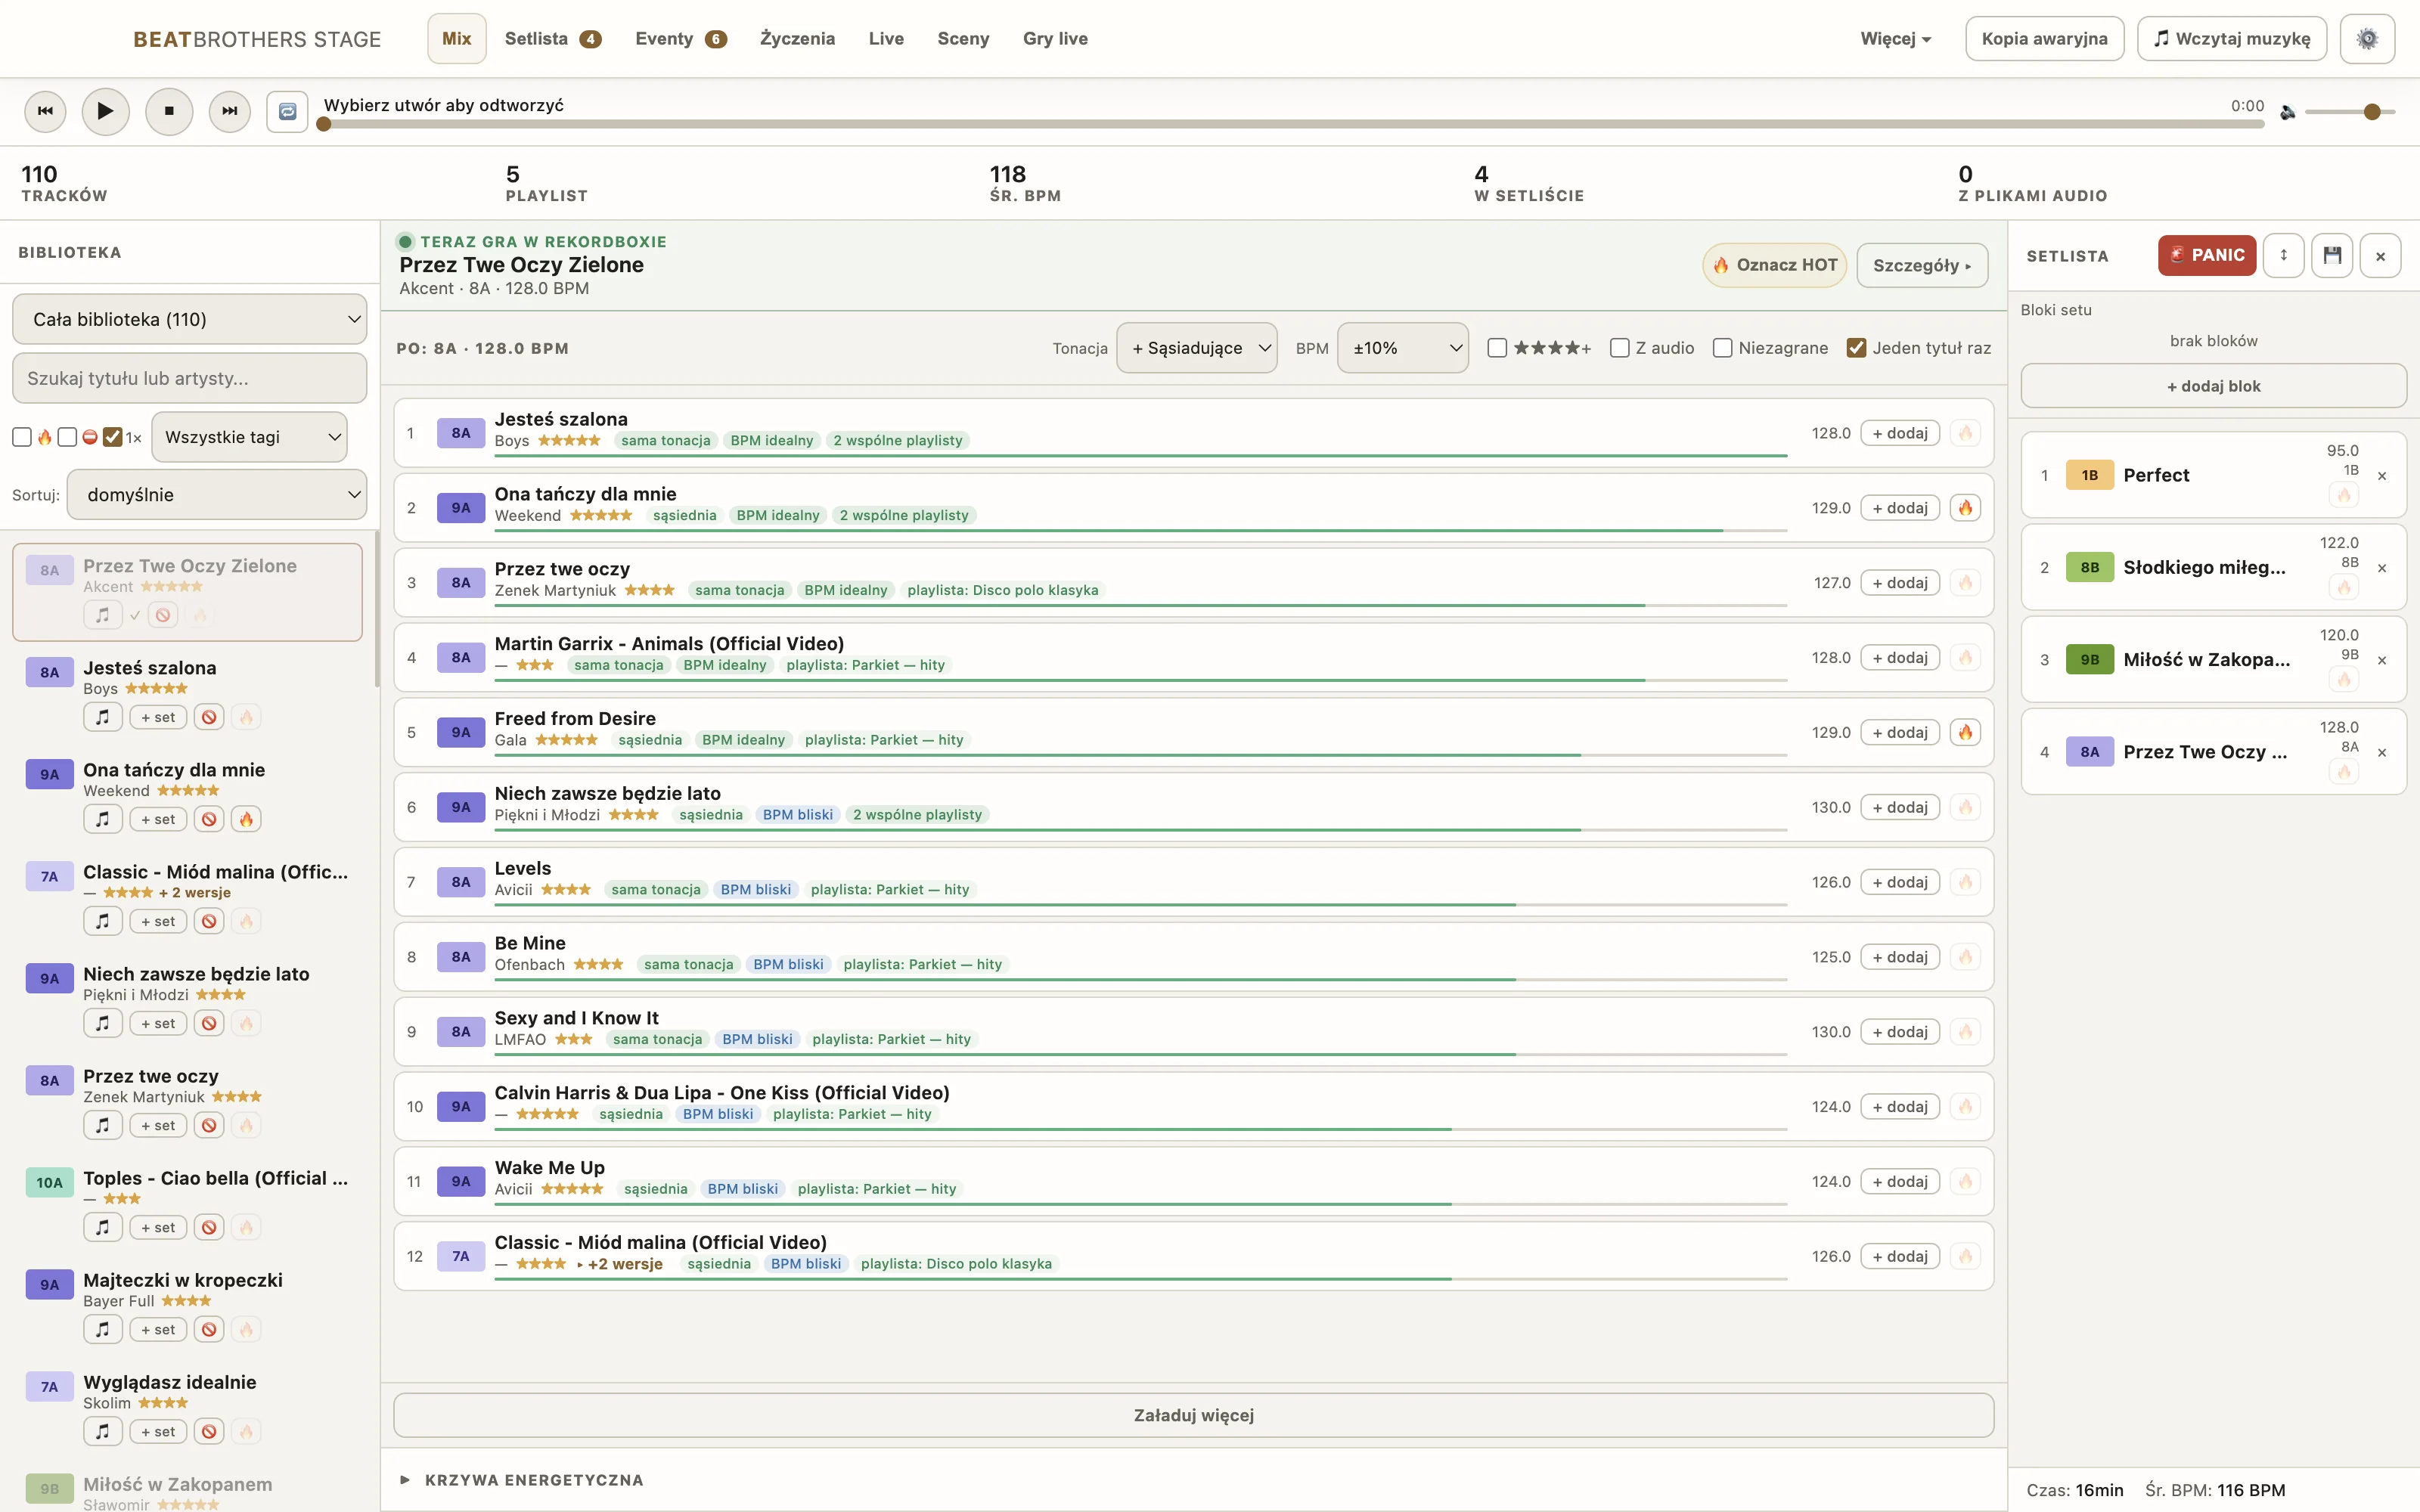Viewport: 2420px width, 1512px height.
Task: Uncheck Jeden tytuł raz
Action: pos(1856,348)
